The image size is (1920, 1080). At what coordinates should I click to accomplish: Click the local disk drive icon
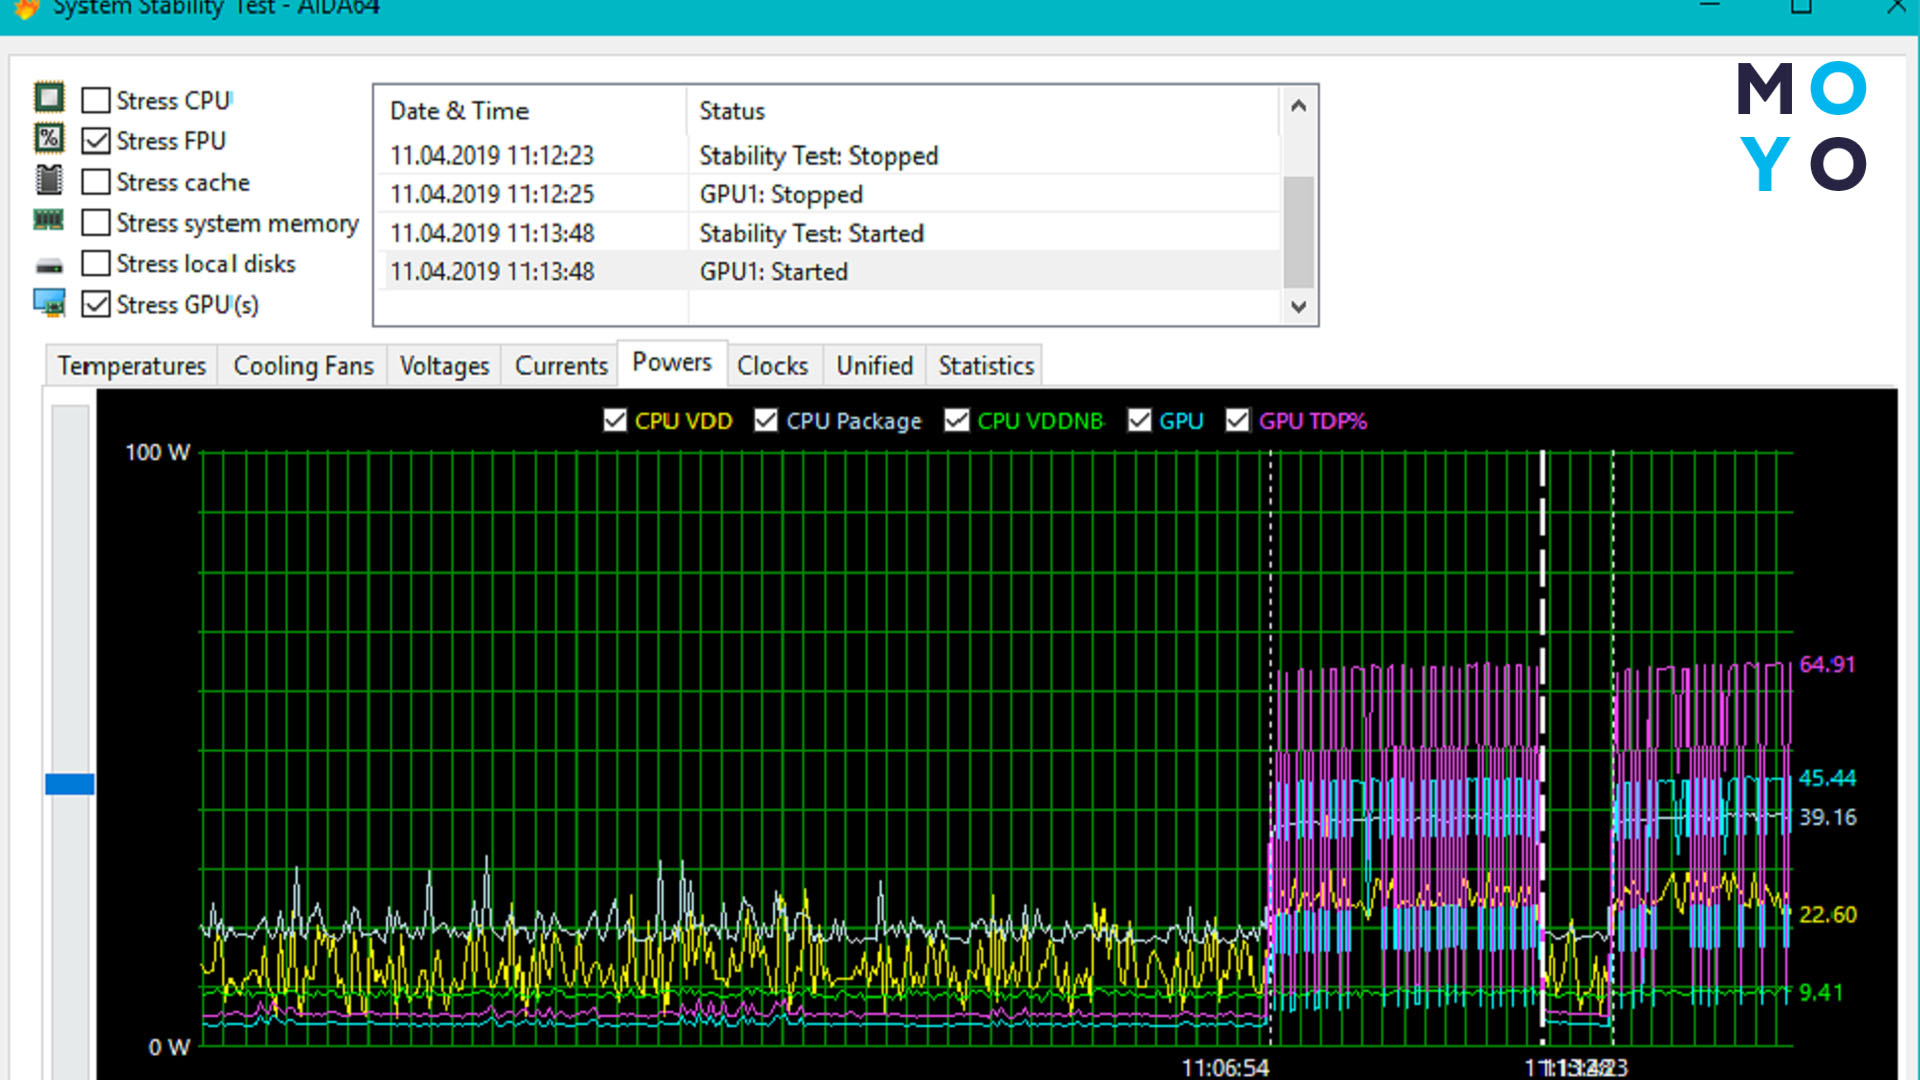click(49, 265)
